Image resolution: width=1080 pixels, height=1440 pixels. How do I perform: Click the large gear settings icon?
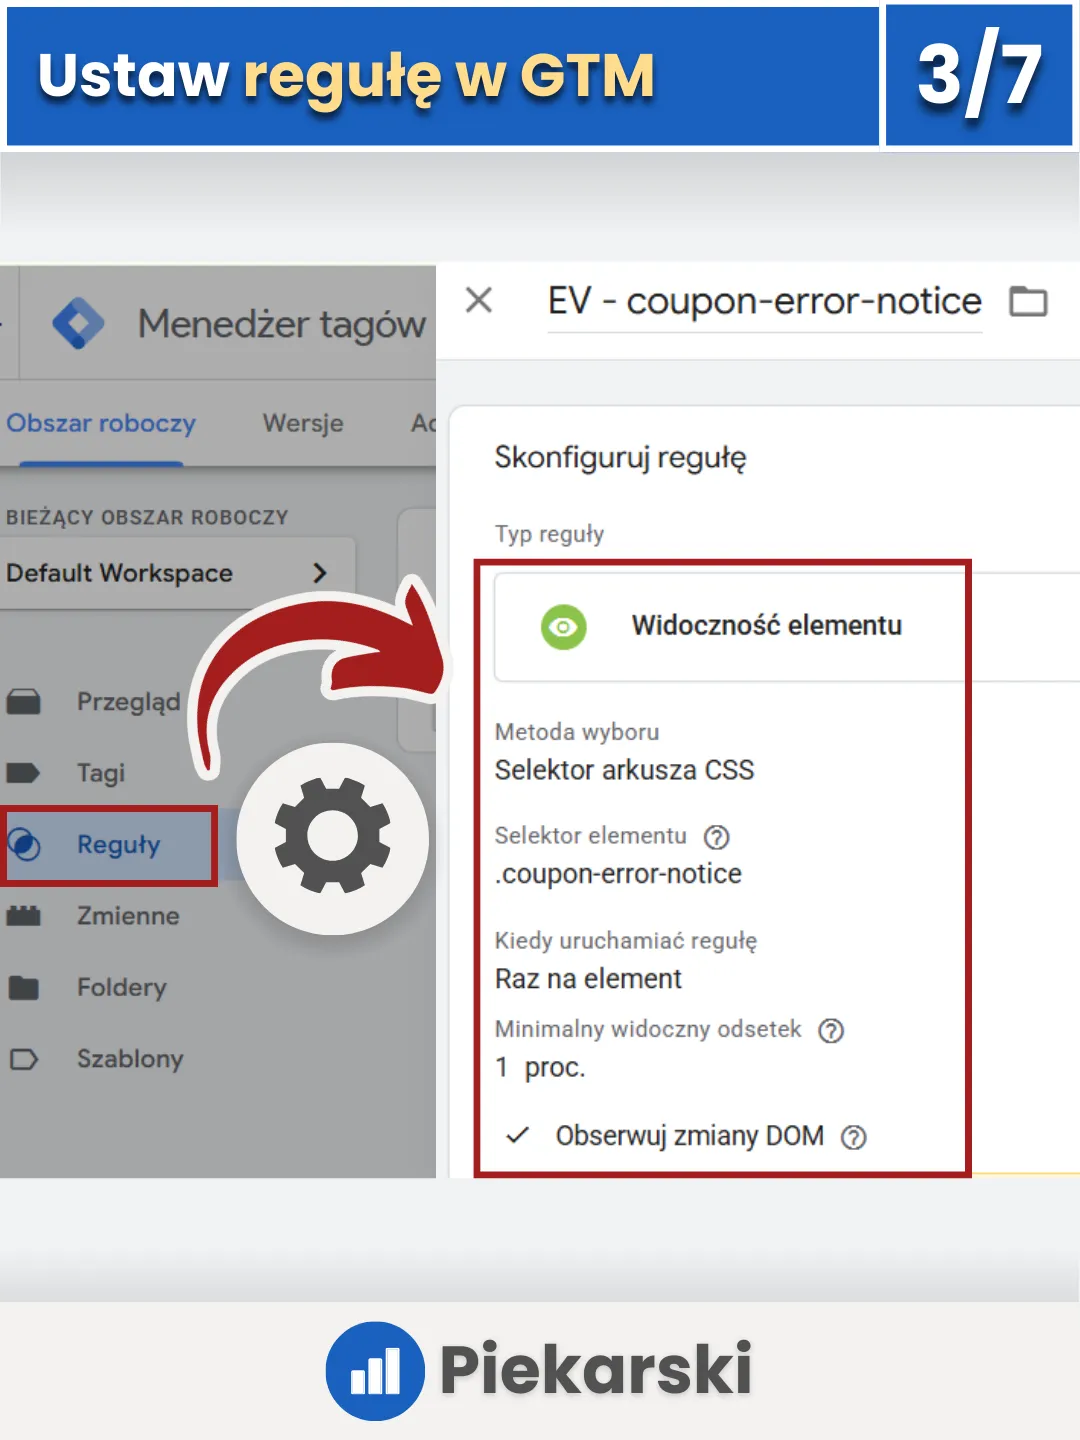[x=333, y=837]
